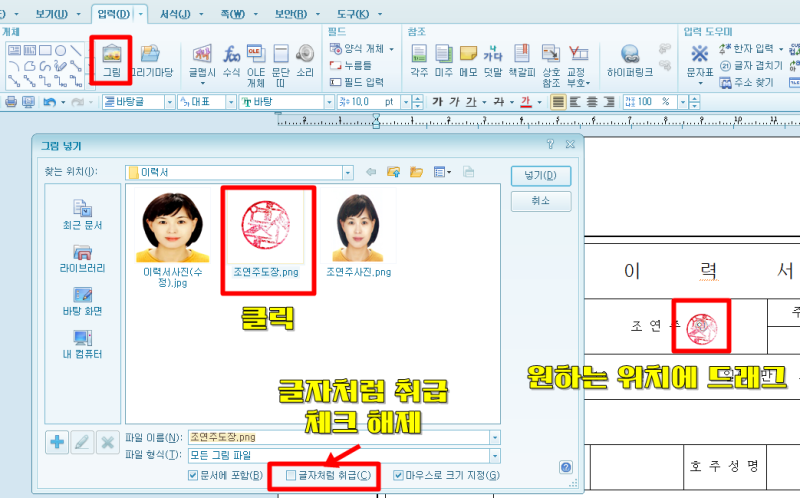Open the 도구 menu
800x498 pixels.
pyautogui.click(x=353, y=14)
